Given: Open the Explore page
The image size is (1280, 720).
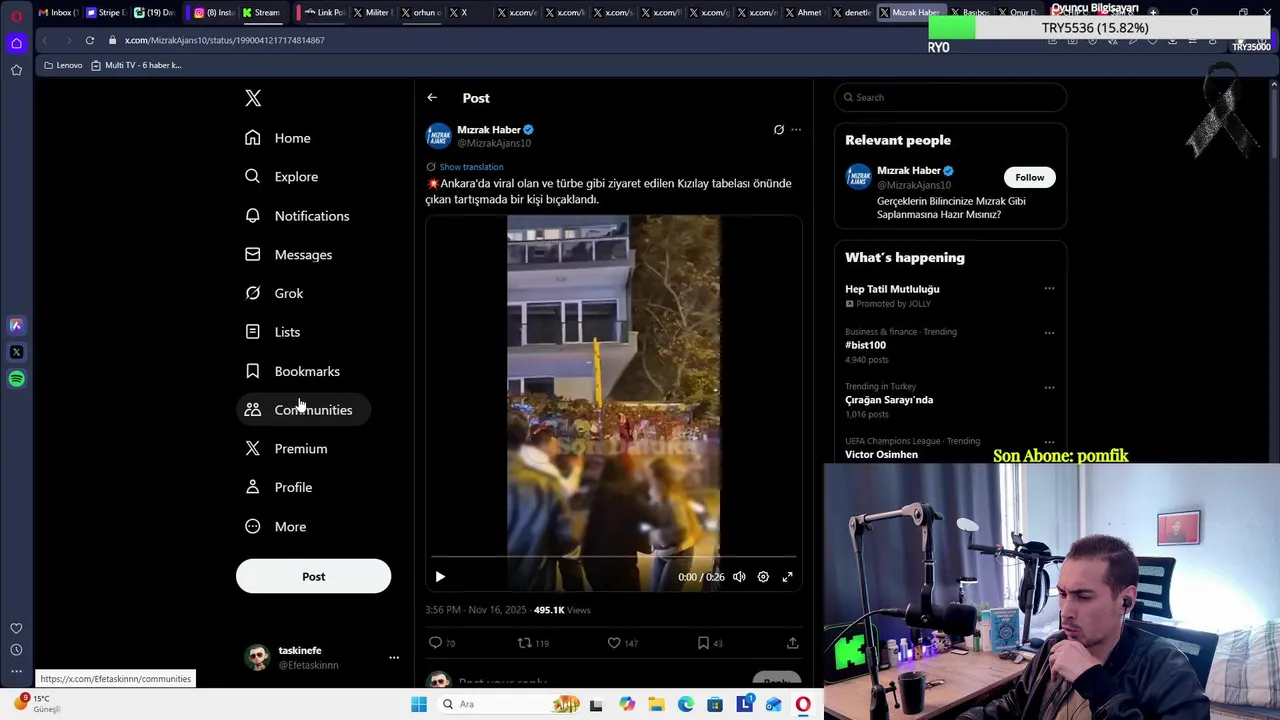Looking at the screenshot, I should 282,177.
